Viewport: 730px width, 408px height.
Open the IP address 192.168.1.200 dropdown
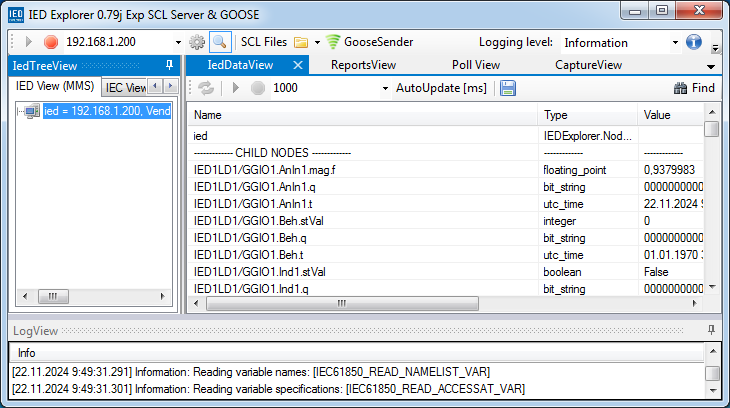coord(178,42)
